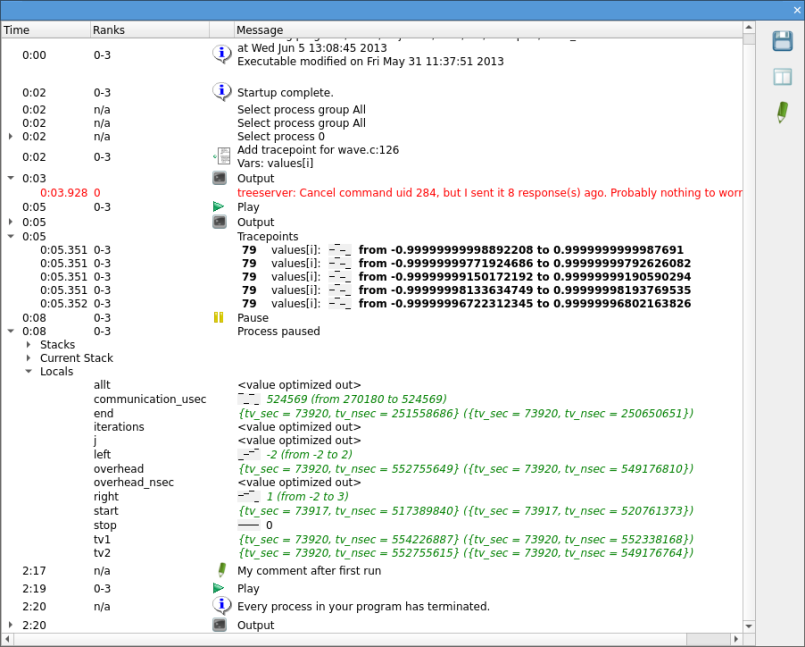The width and height of the screenshot is (805, 647).
Task: Click the save session icon in the sidebar
Action: point(781,39)
